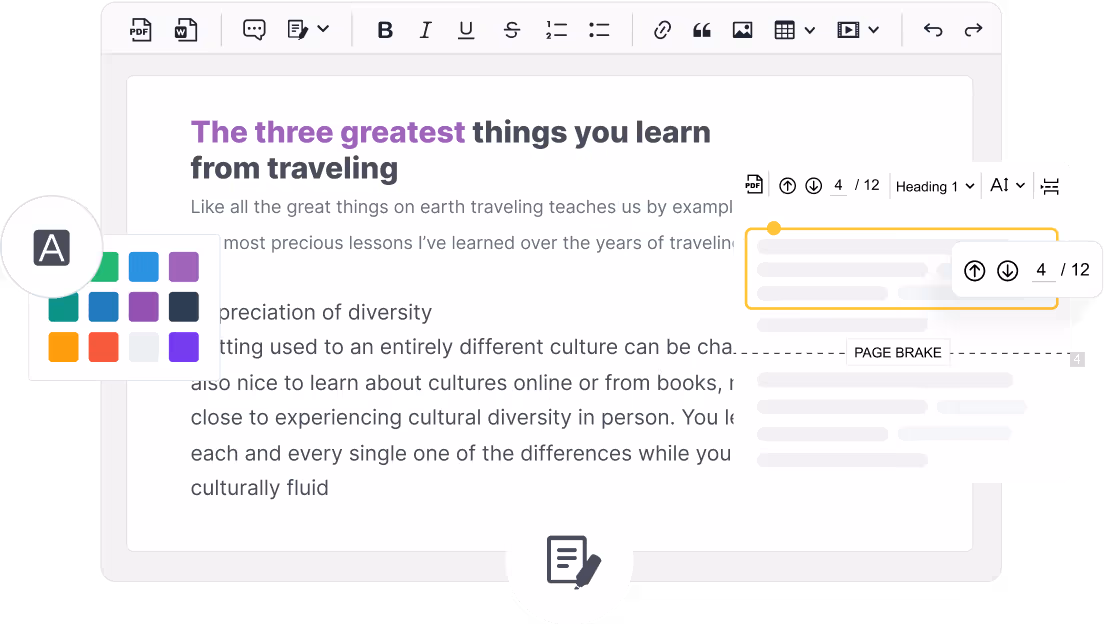Export the document as PDF from top toolbar

click(x=140, y=30)
